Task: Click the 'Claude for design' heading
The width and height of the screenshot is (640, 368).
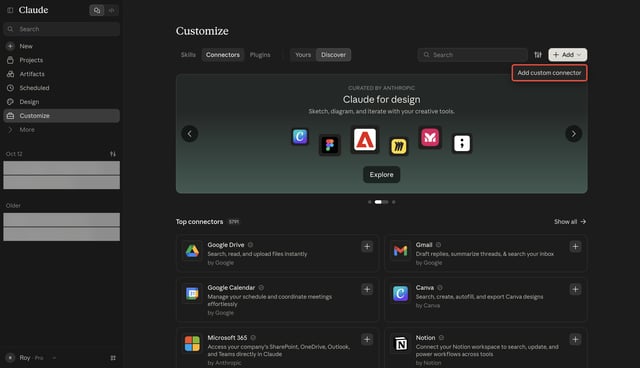Action: [x=381, y=100]
